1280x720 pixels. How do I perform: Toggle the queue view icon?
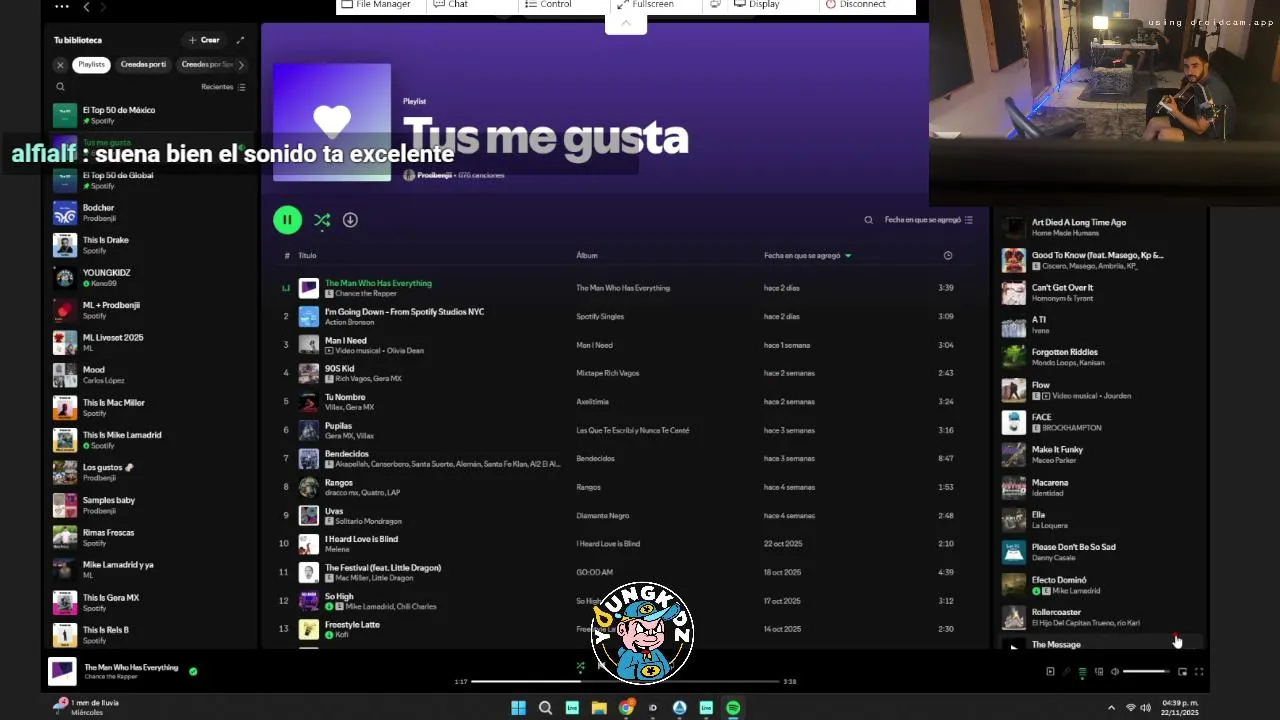click(x=1082, y=672)
